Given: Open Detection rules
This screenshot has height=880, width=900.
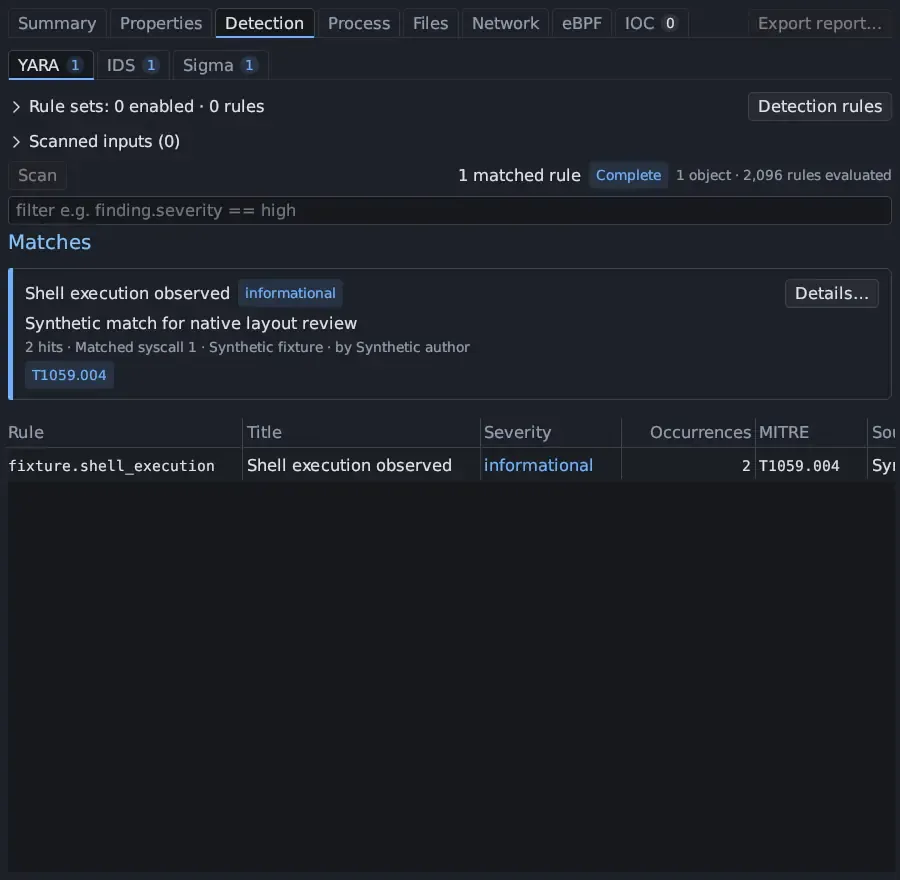Looking at the screenshot, I should coord(820,107).
